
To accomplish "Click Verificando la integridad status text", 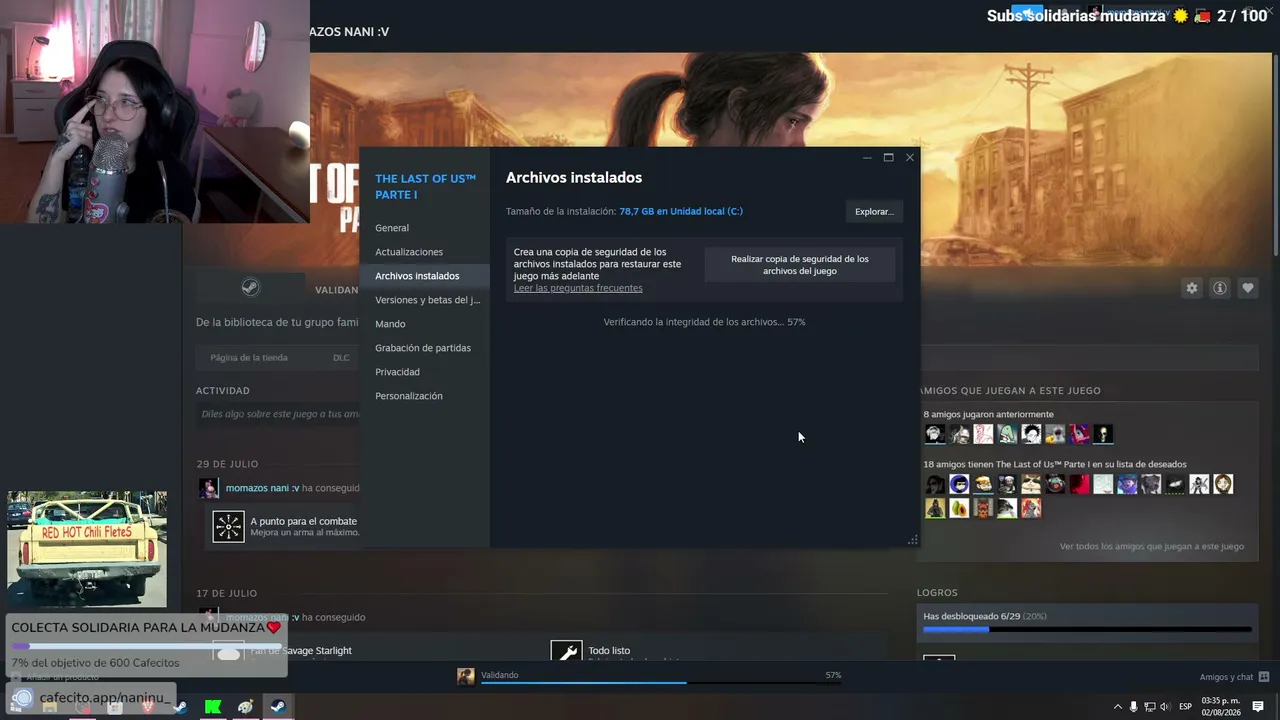I will point(704,322).
